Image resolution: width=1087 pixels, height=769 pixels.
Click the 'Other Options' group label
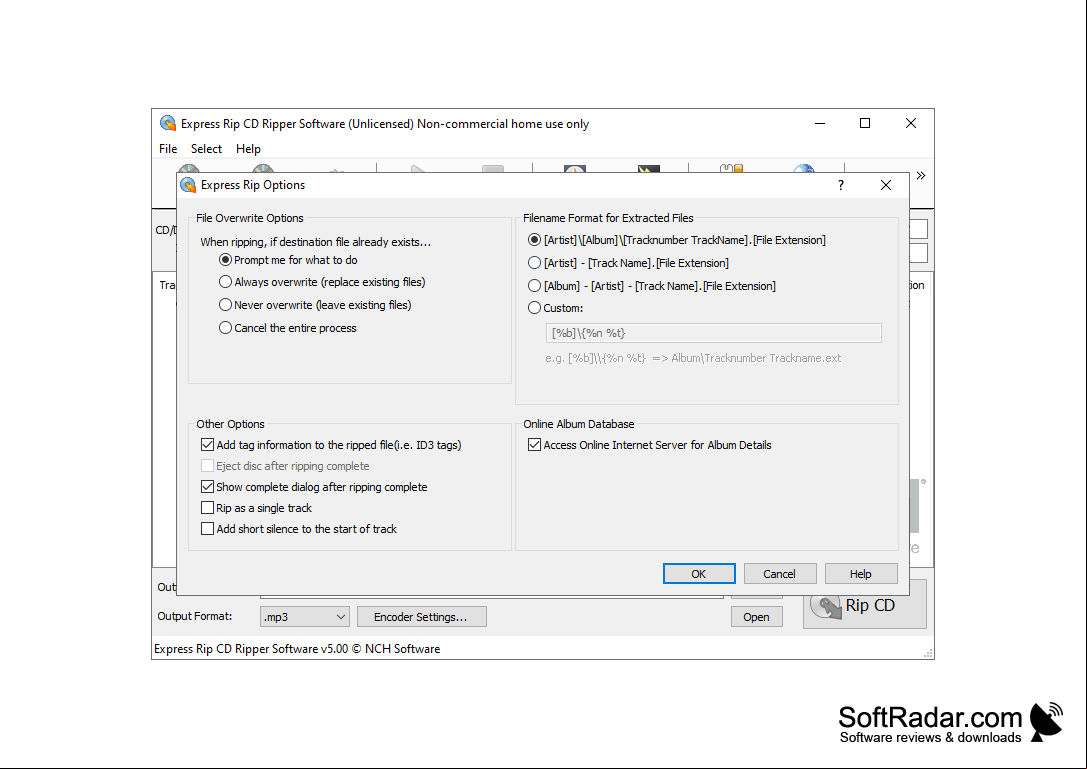pos(230,424)
